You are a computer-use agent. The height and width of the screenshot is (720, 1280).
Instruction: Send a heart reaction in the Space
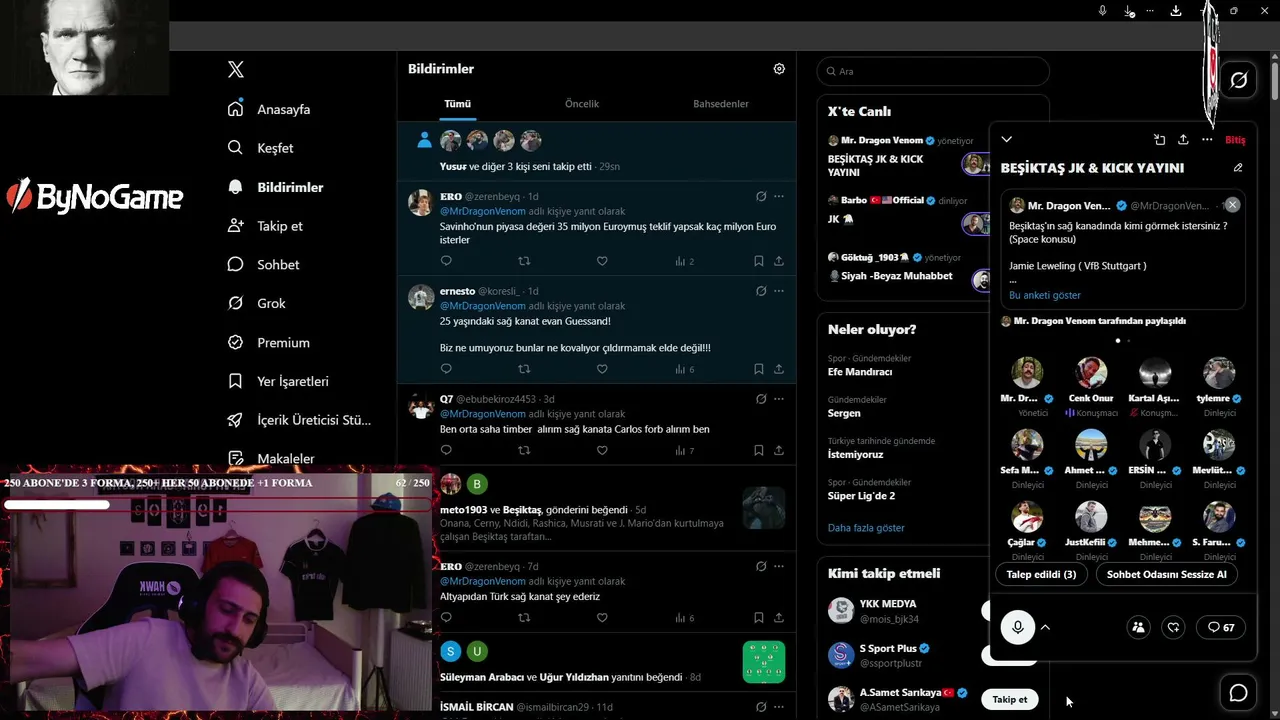coord(1174,627)
